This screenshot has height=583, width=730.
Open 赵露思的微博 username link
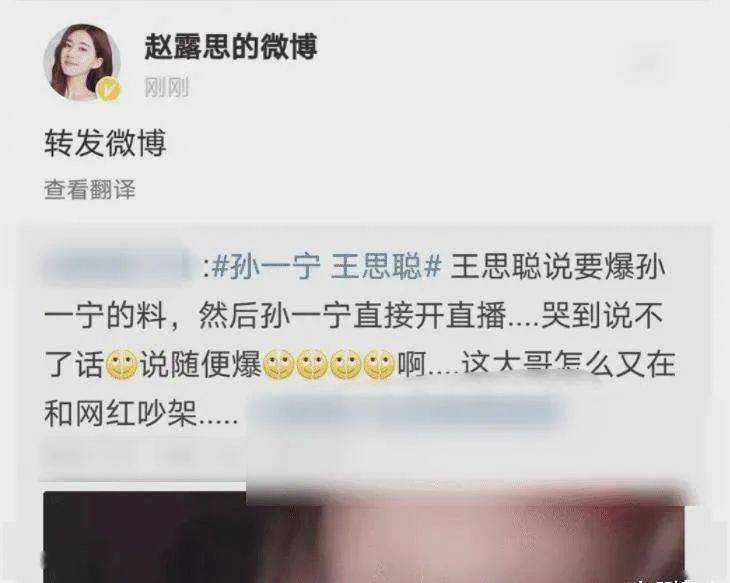click(x=231, y=47)
